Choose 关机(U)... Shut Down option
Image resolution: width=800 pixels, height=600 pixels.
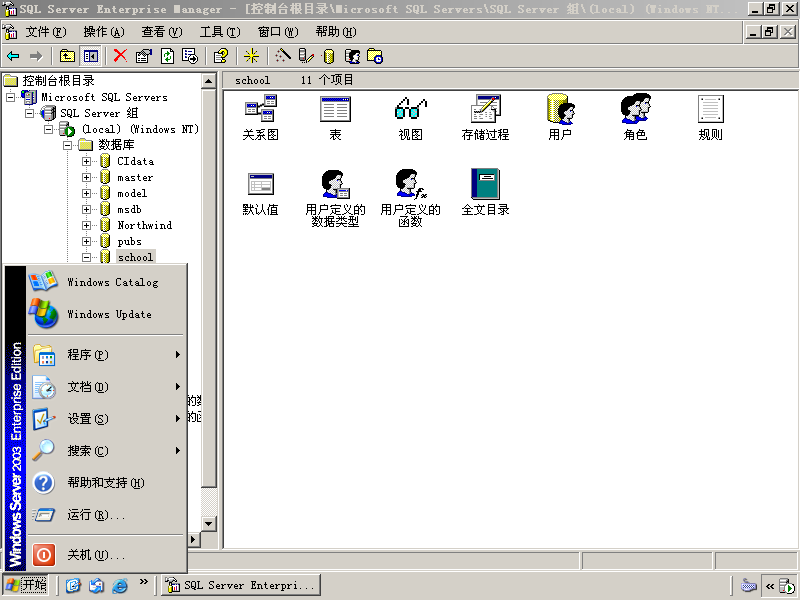point(107,555)
